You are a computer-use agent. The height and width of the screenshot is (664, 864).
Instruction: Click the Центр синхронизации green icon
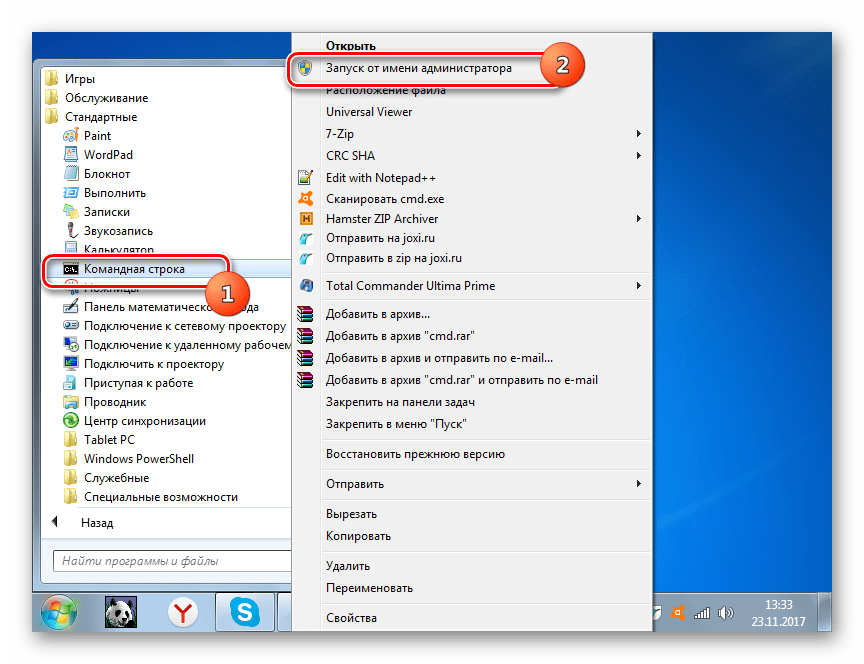tap(71, 420)
